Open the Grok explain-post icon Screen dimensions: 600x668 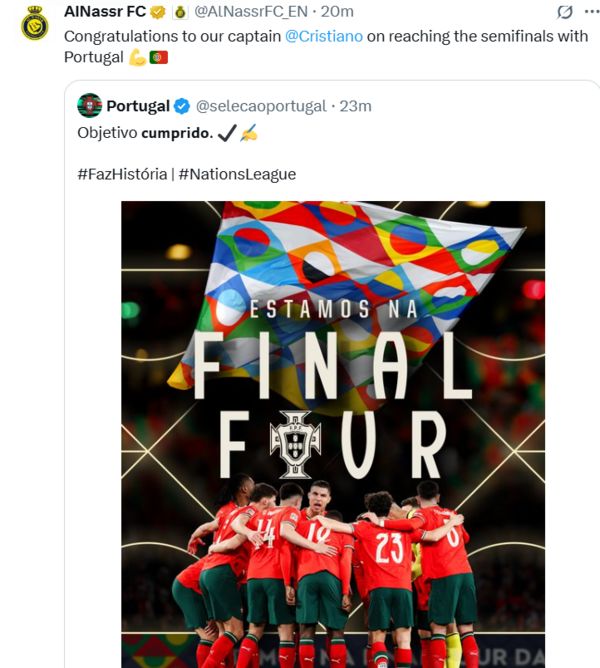pos(564,13)
